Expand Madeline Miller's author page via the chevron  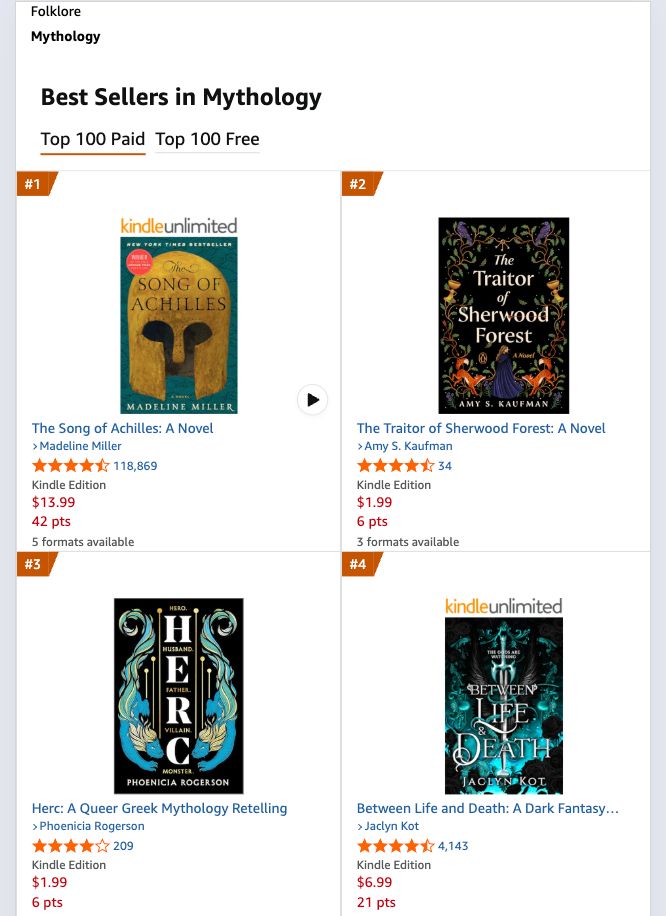35,446
